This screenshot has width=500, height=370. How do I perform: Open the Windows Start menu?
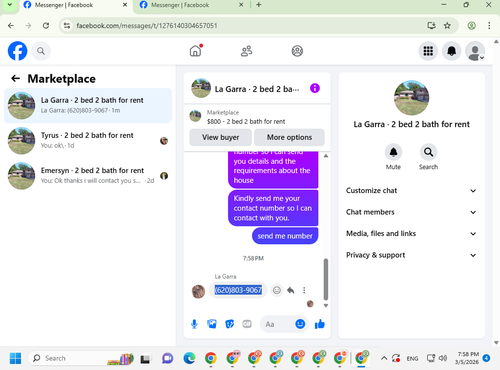(x=15, y=358)
